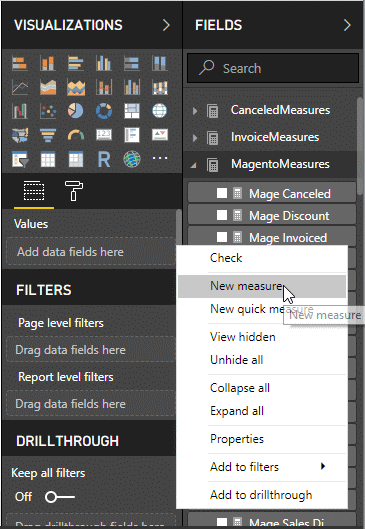Open more visuals ellipsis menu
365x529 pixels.
click(160, 158)
